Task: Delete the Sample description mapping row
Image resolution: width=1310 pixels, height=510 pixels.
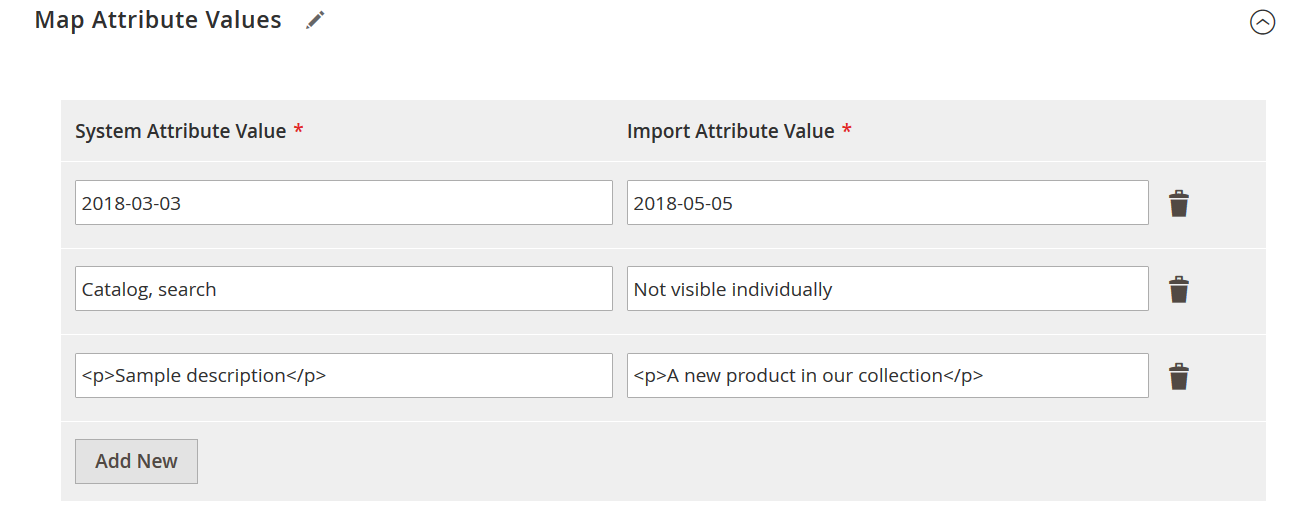Action: point(1179,377)
